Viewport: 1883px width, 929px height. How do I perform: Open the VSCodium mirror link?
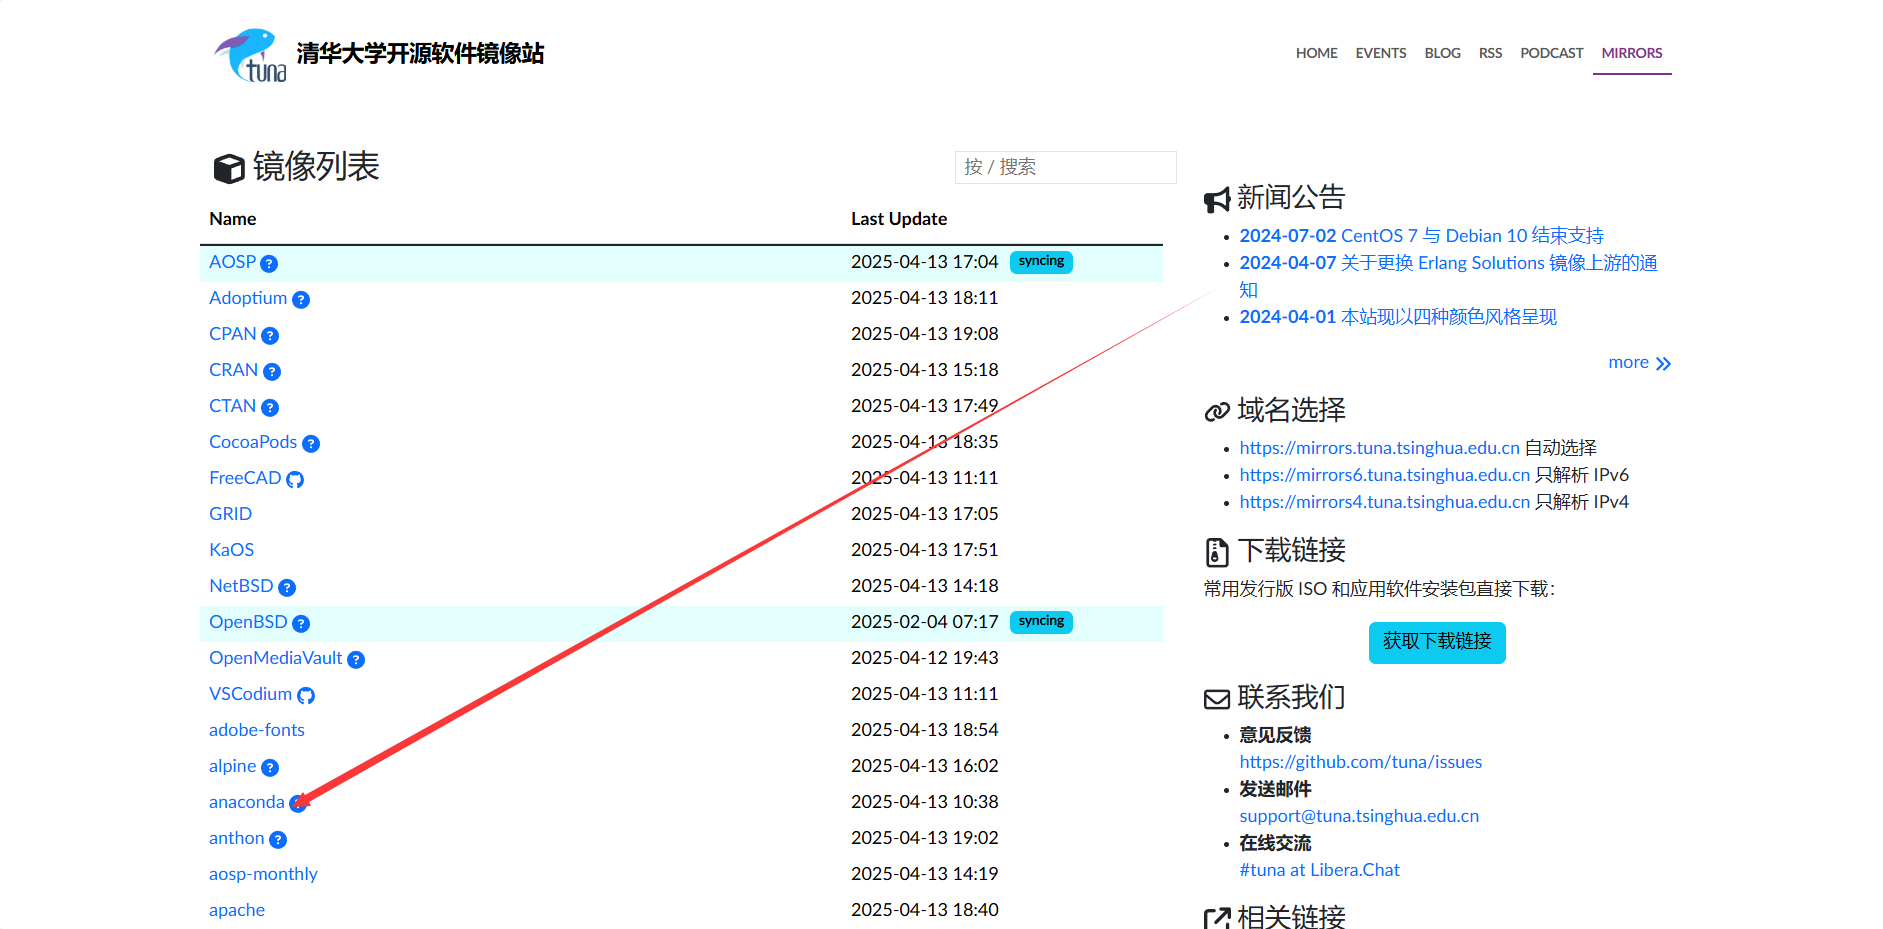[251, 694]
